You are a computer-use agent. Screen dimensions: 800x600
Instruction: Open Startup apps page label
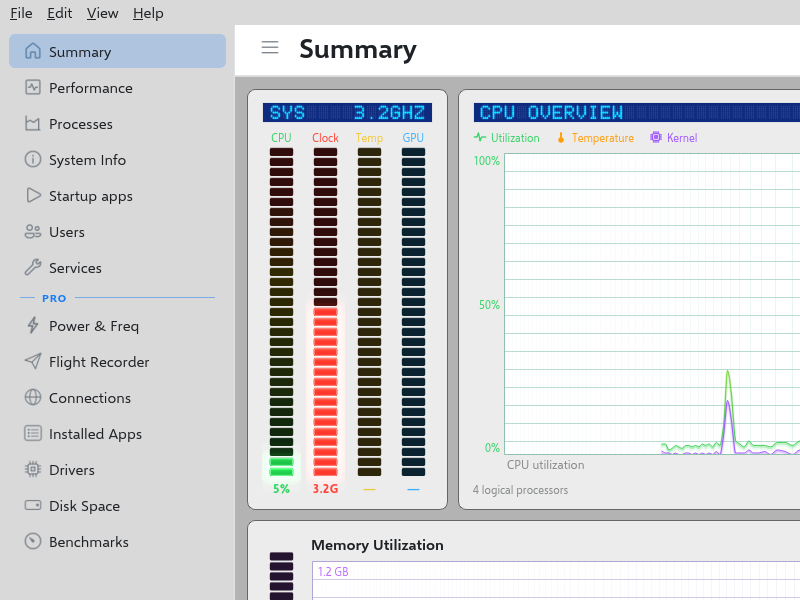pyautogui.click(x=91, y=196)
